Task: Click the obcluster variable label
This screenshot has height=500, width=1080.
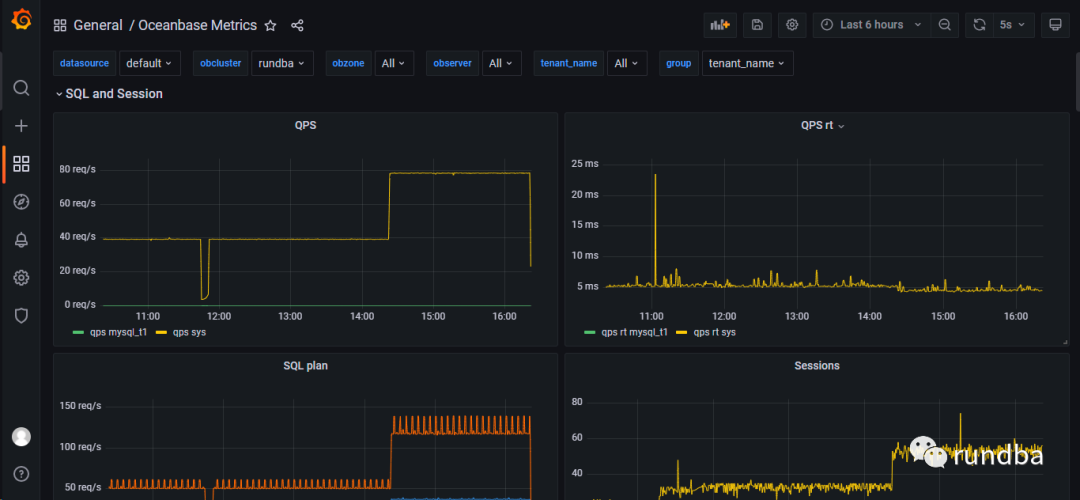Action: pyautogui.click(x=220, y=63)
